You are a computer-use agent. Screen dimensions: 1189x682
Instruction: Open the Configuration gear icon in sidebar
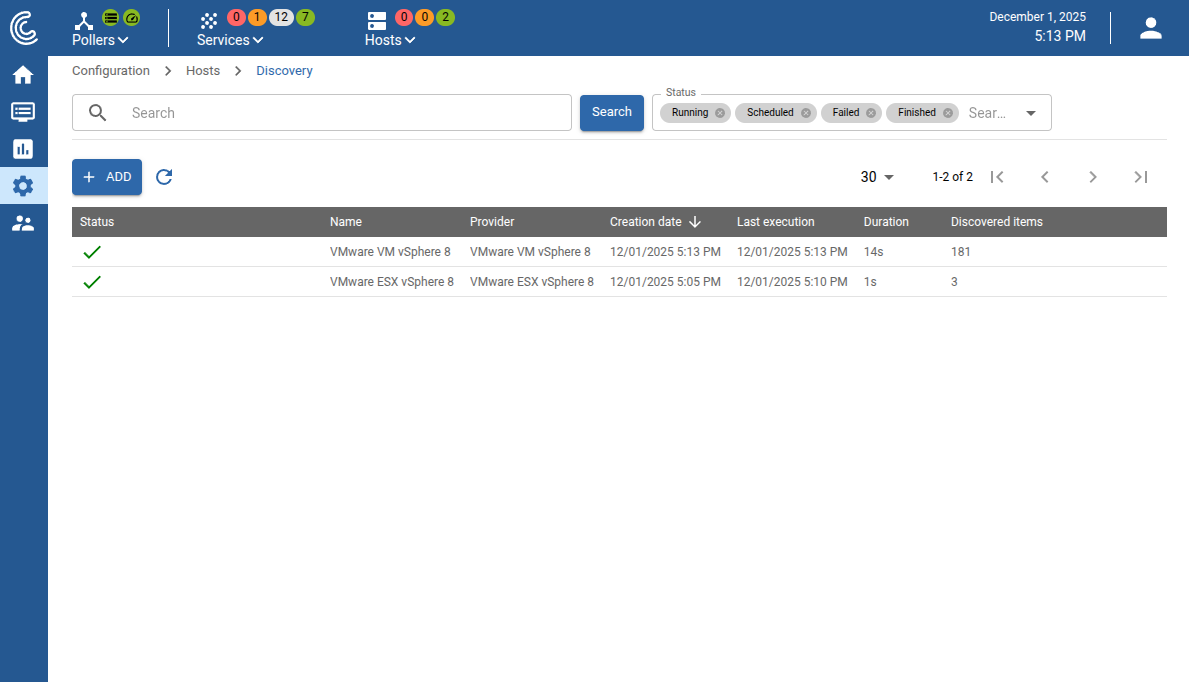[x=23, y=186]
